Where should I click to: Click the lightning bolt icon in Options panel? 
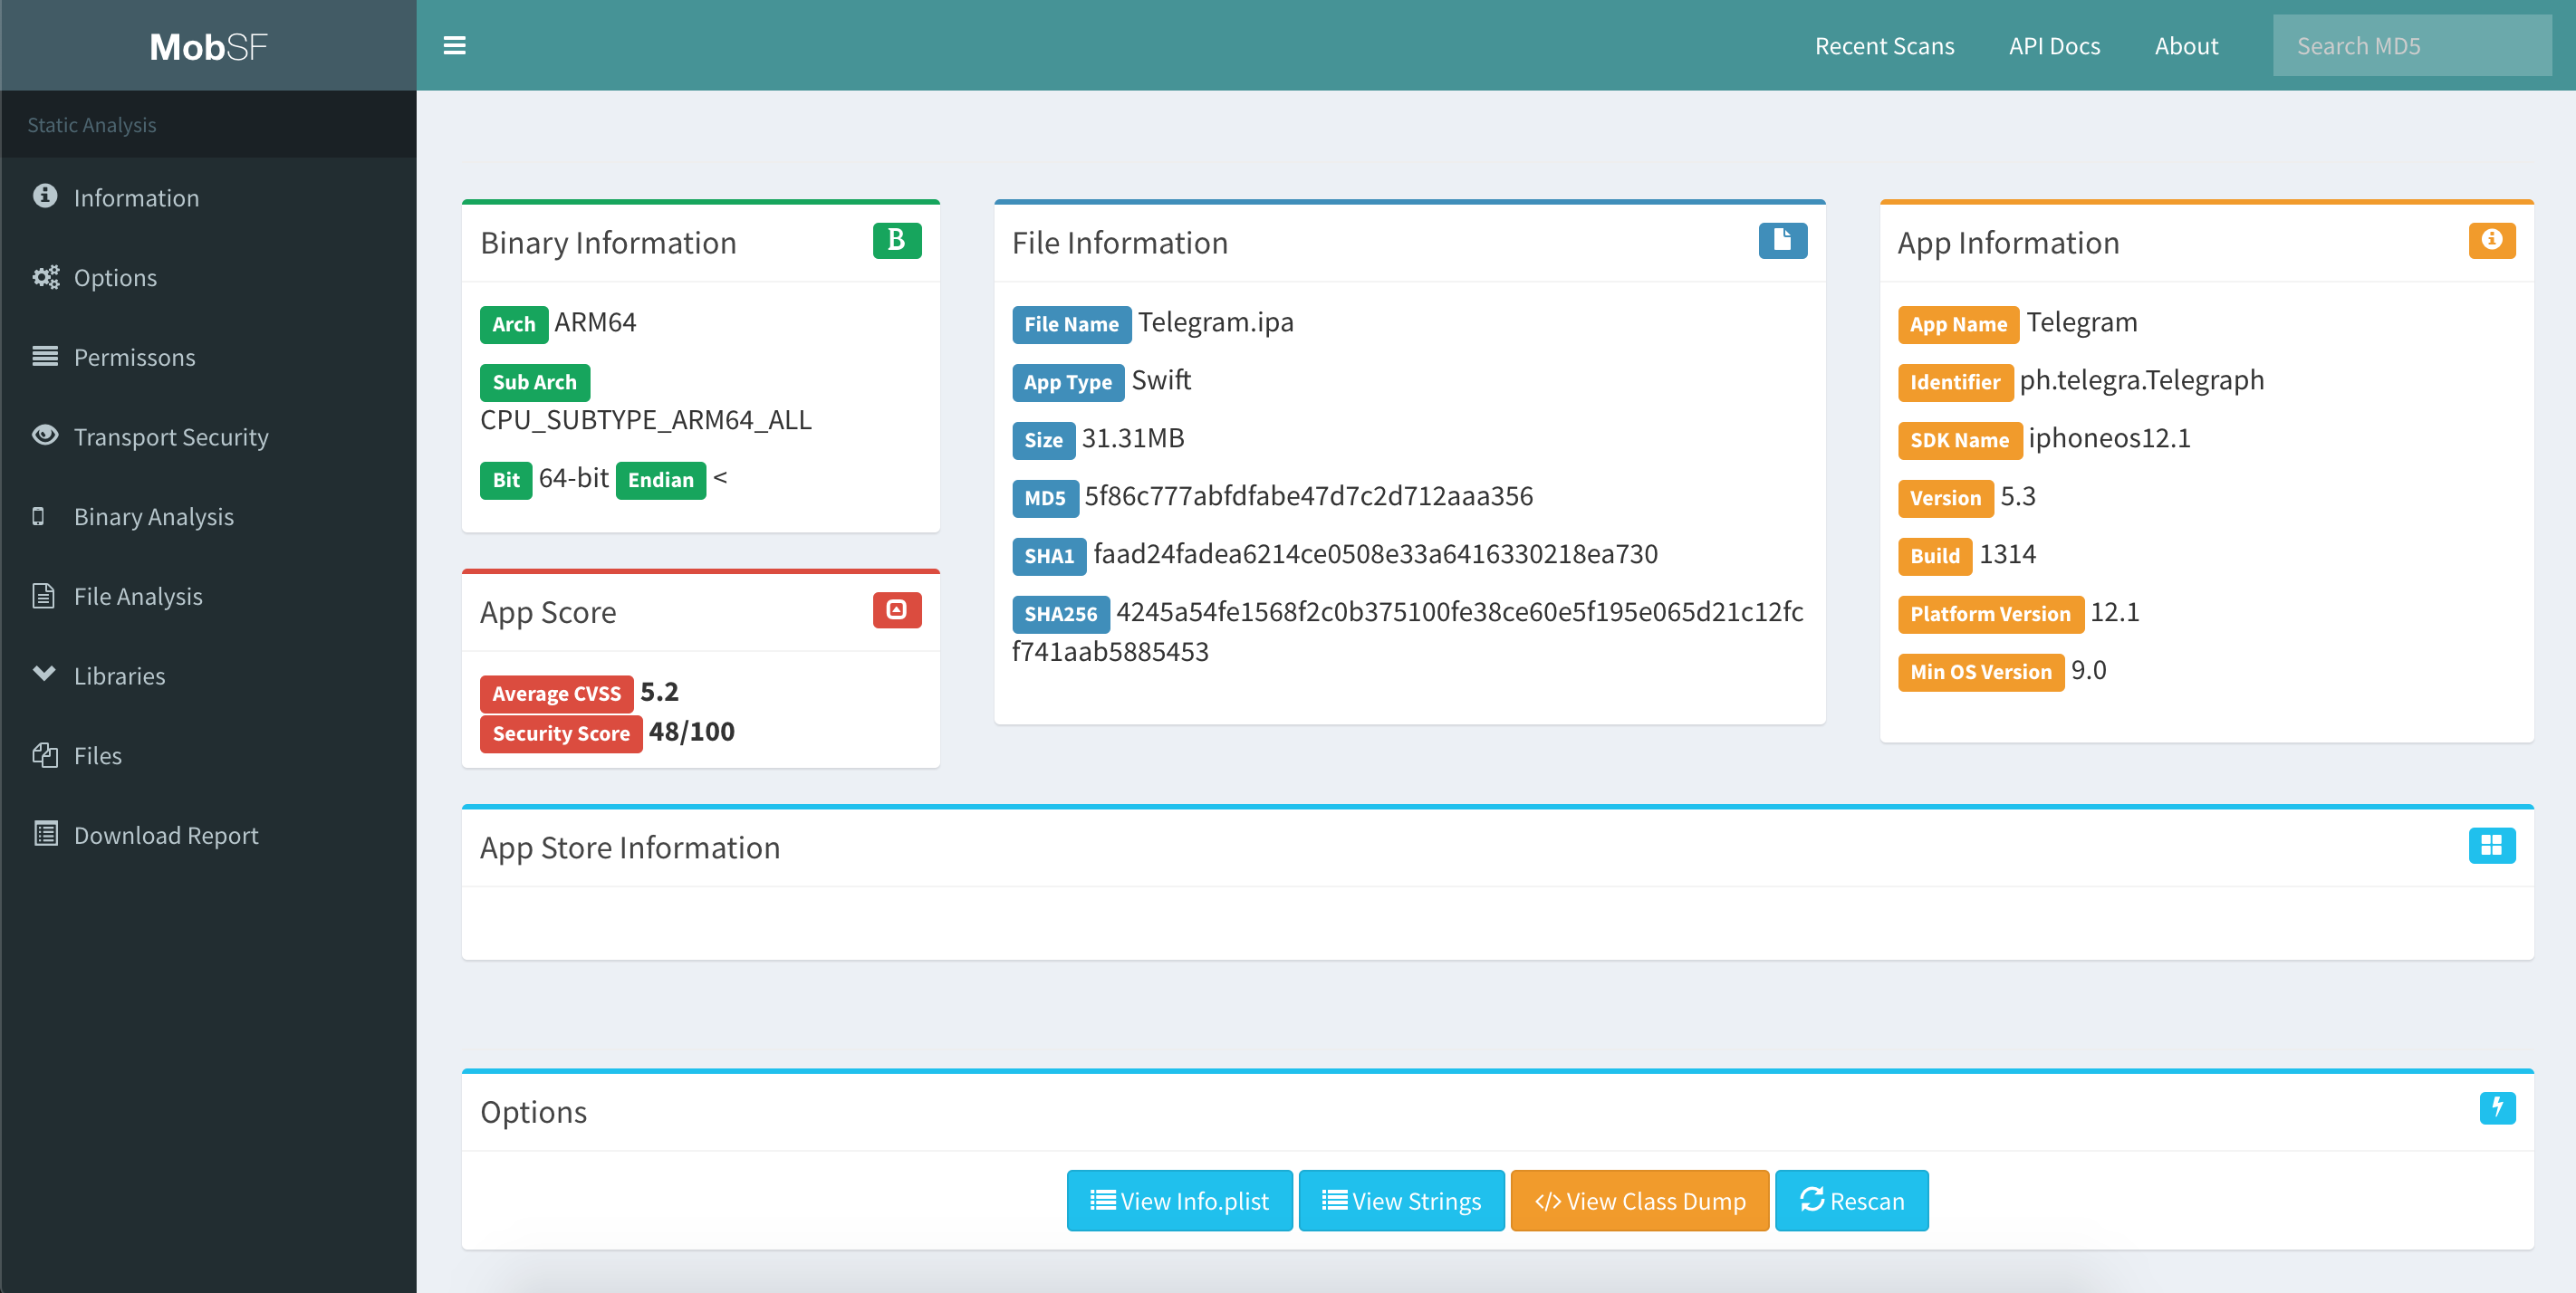(x=2497, y=1109)
